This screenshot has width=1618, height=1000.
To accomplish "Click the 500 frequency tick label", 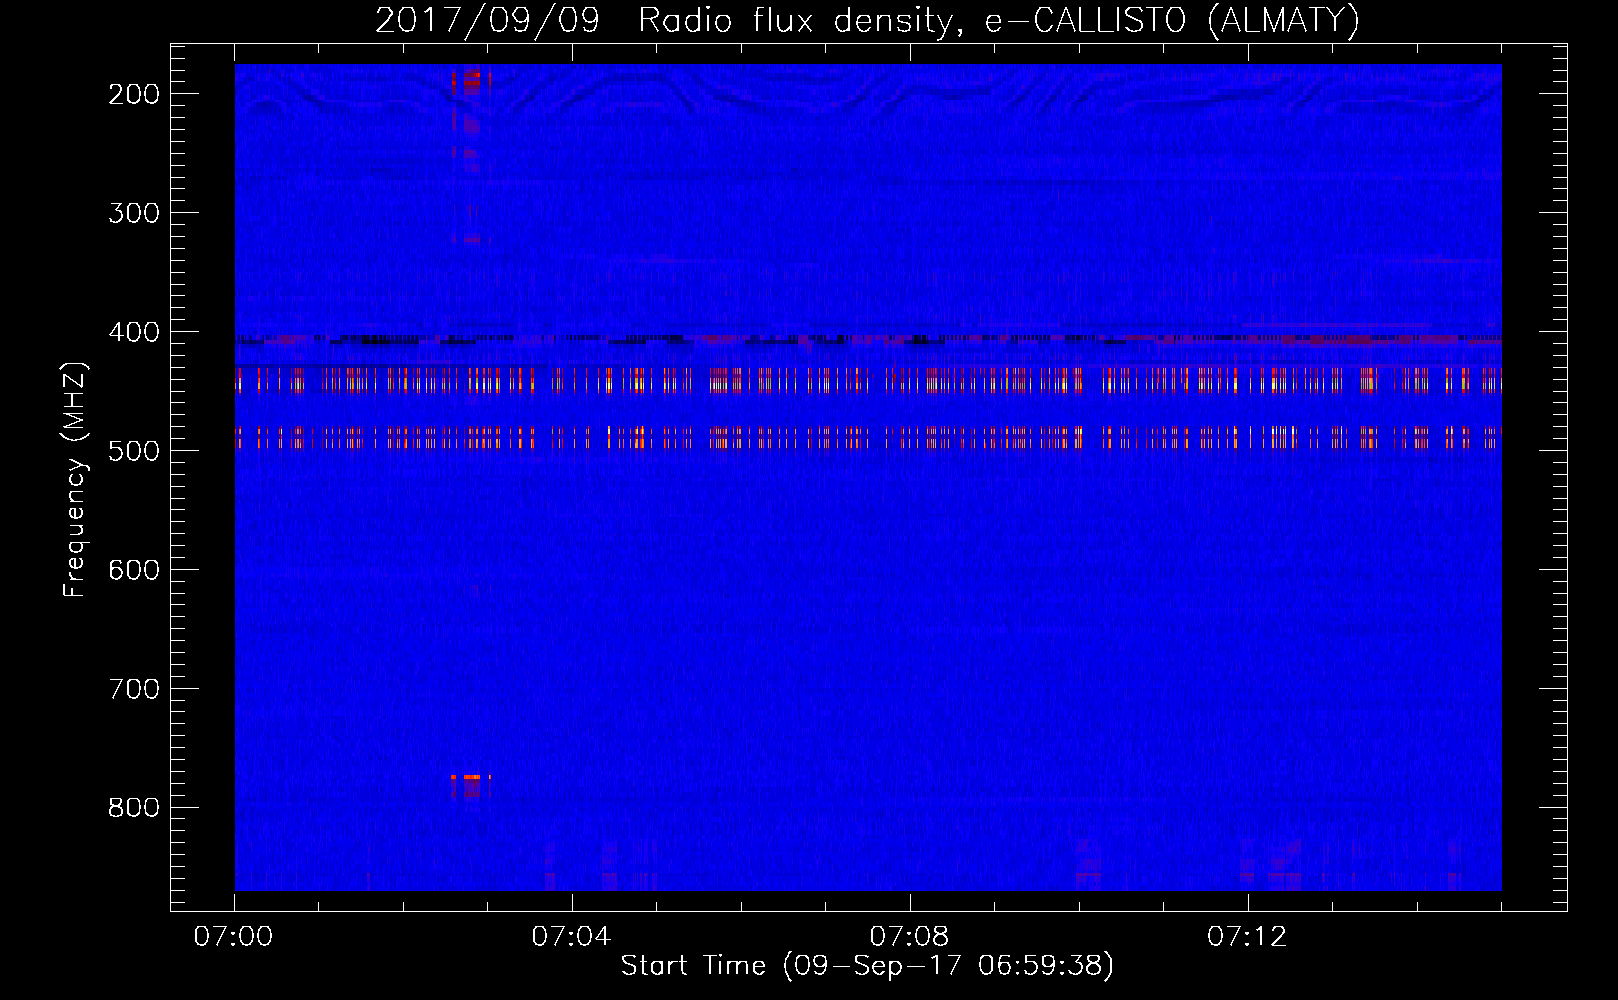I will [x=134, y=451].
